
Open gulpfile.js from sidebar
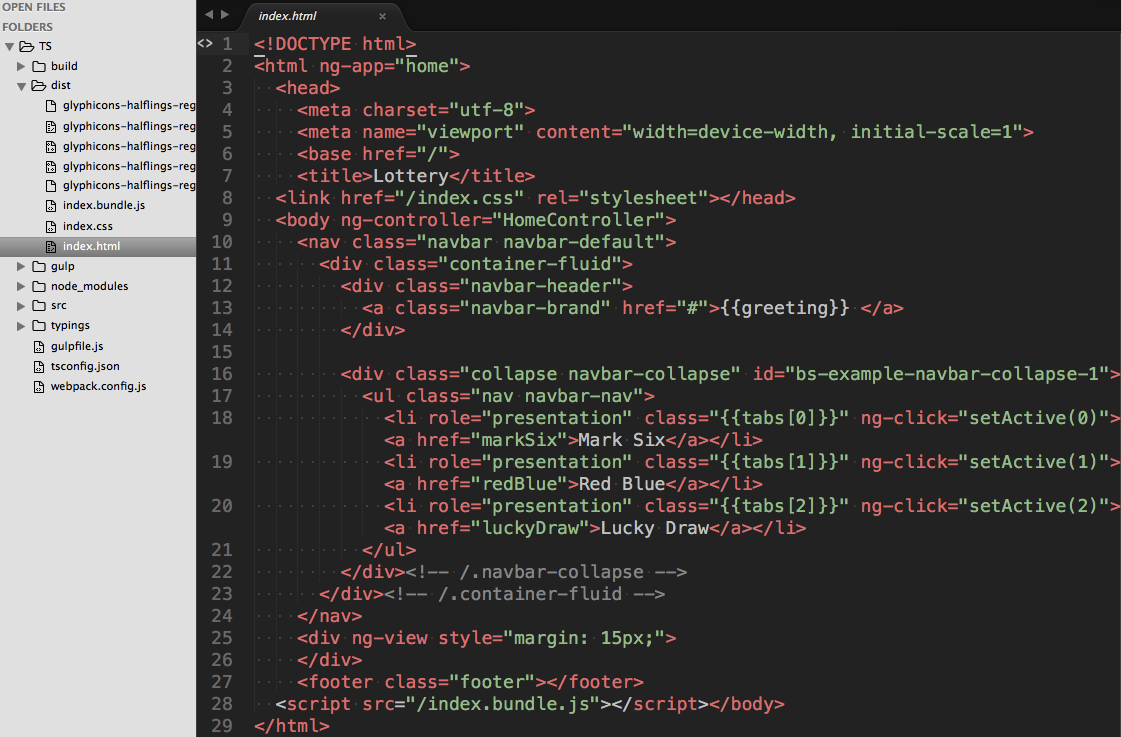point(76,346)
